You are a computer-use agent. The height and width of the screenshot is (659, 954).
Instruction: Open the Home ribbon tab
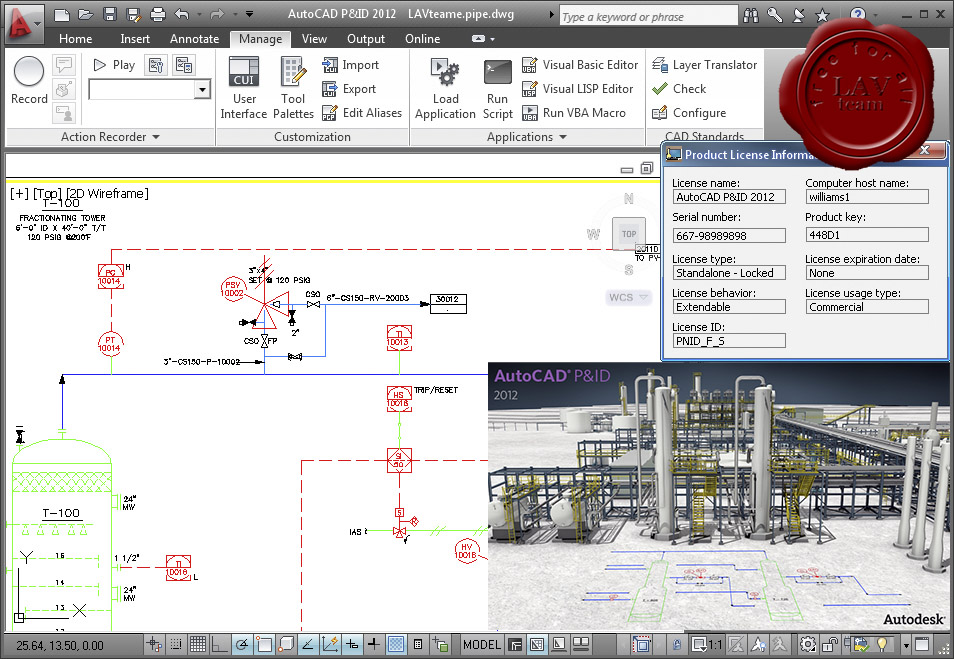pyautogui.click(x=75, y=39)
